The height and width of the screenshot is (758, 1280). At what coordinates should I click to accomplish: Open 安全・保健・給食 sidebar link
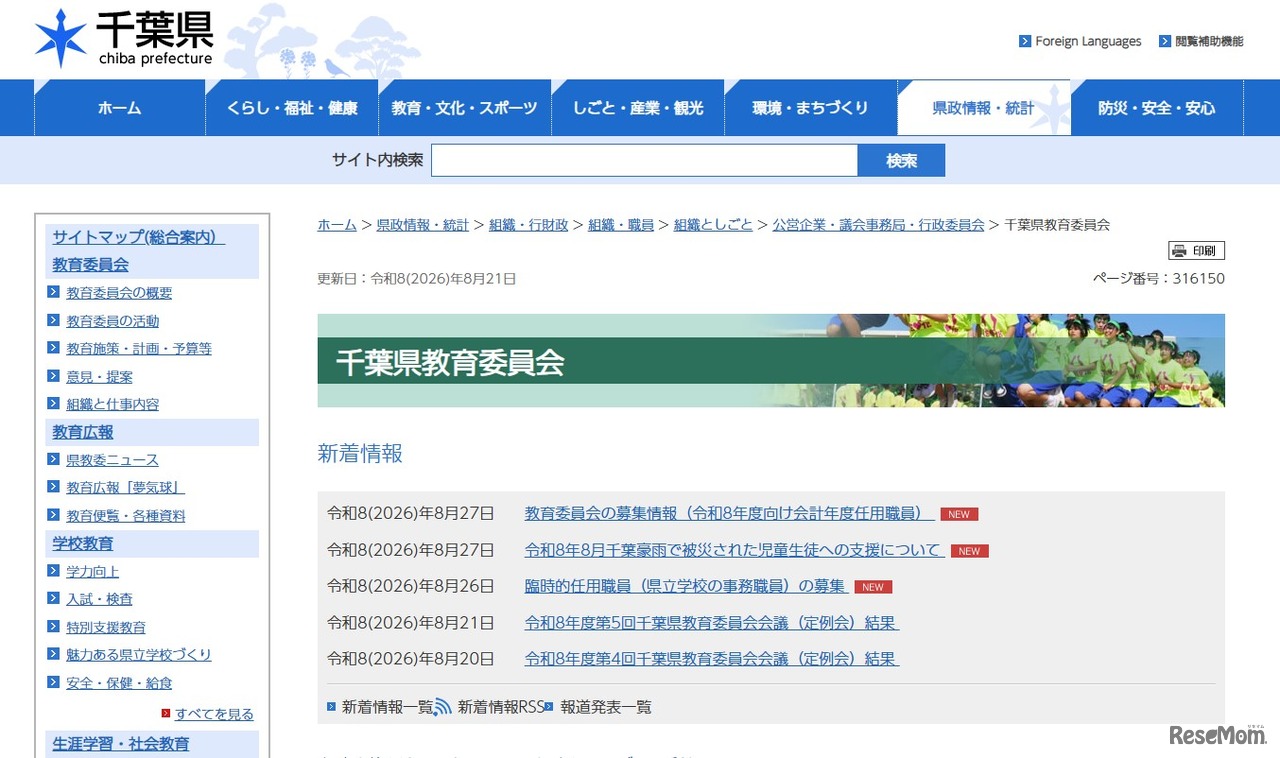point(119,683)
